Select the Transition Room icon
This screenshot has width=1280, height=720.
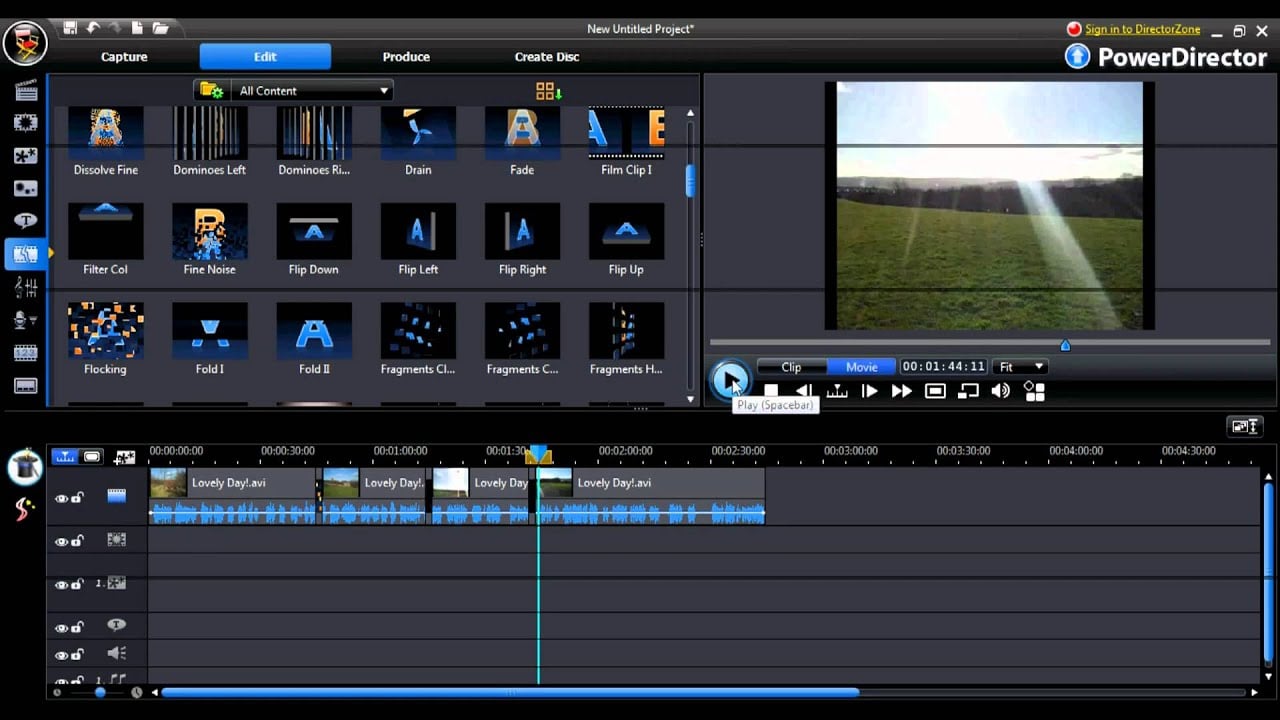coord(26,253)
